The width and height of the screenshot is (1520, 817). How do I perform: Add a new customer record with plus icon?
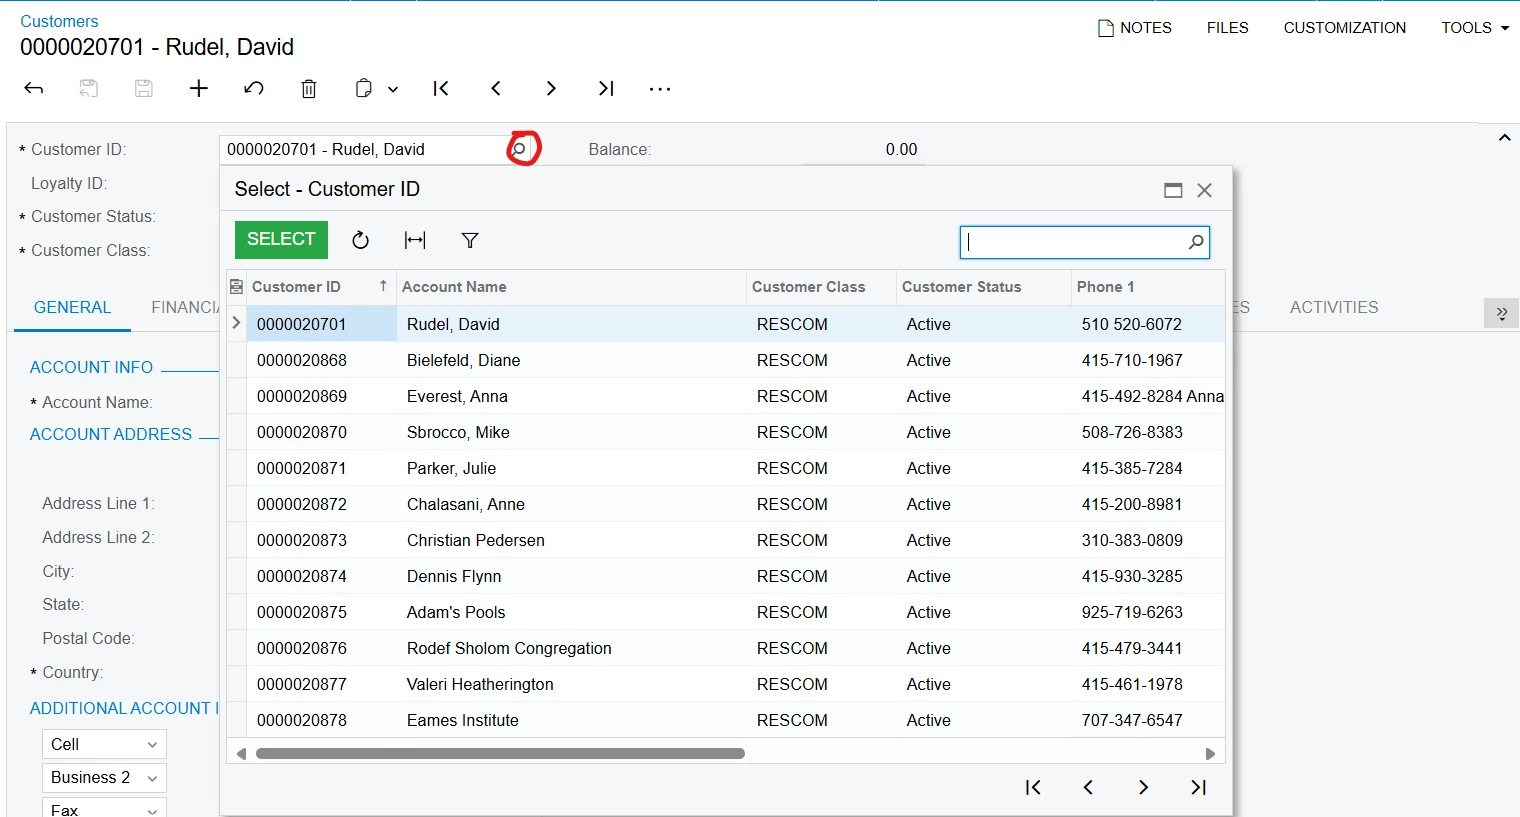click(x=199, y=89)
